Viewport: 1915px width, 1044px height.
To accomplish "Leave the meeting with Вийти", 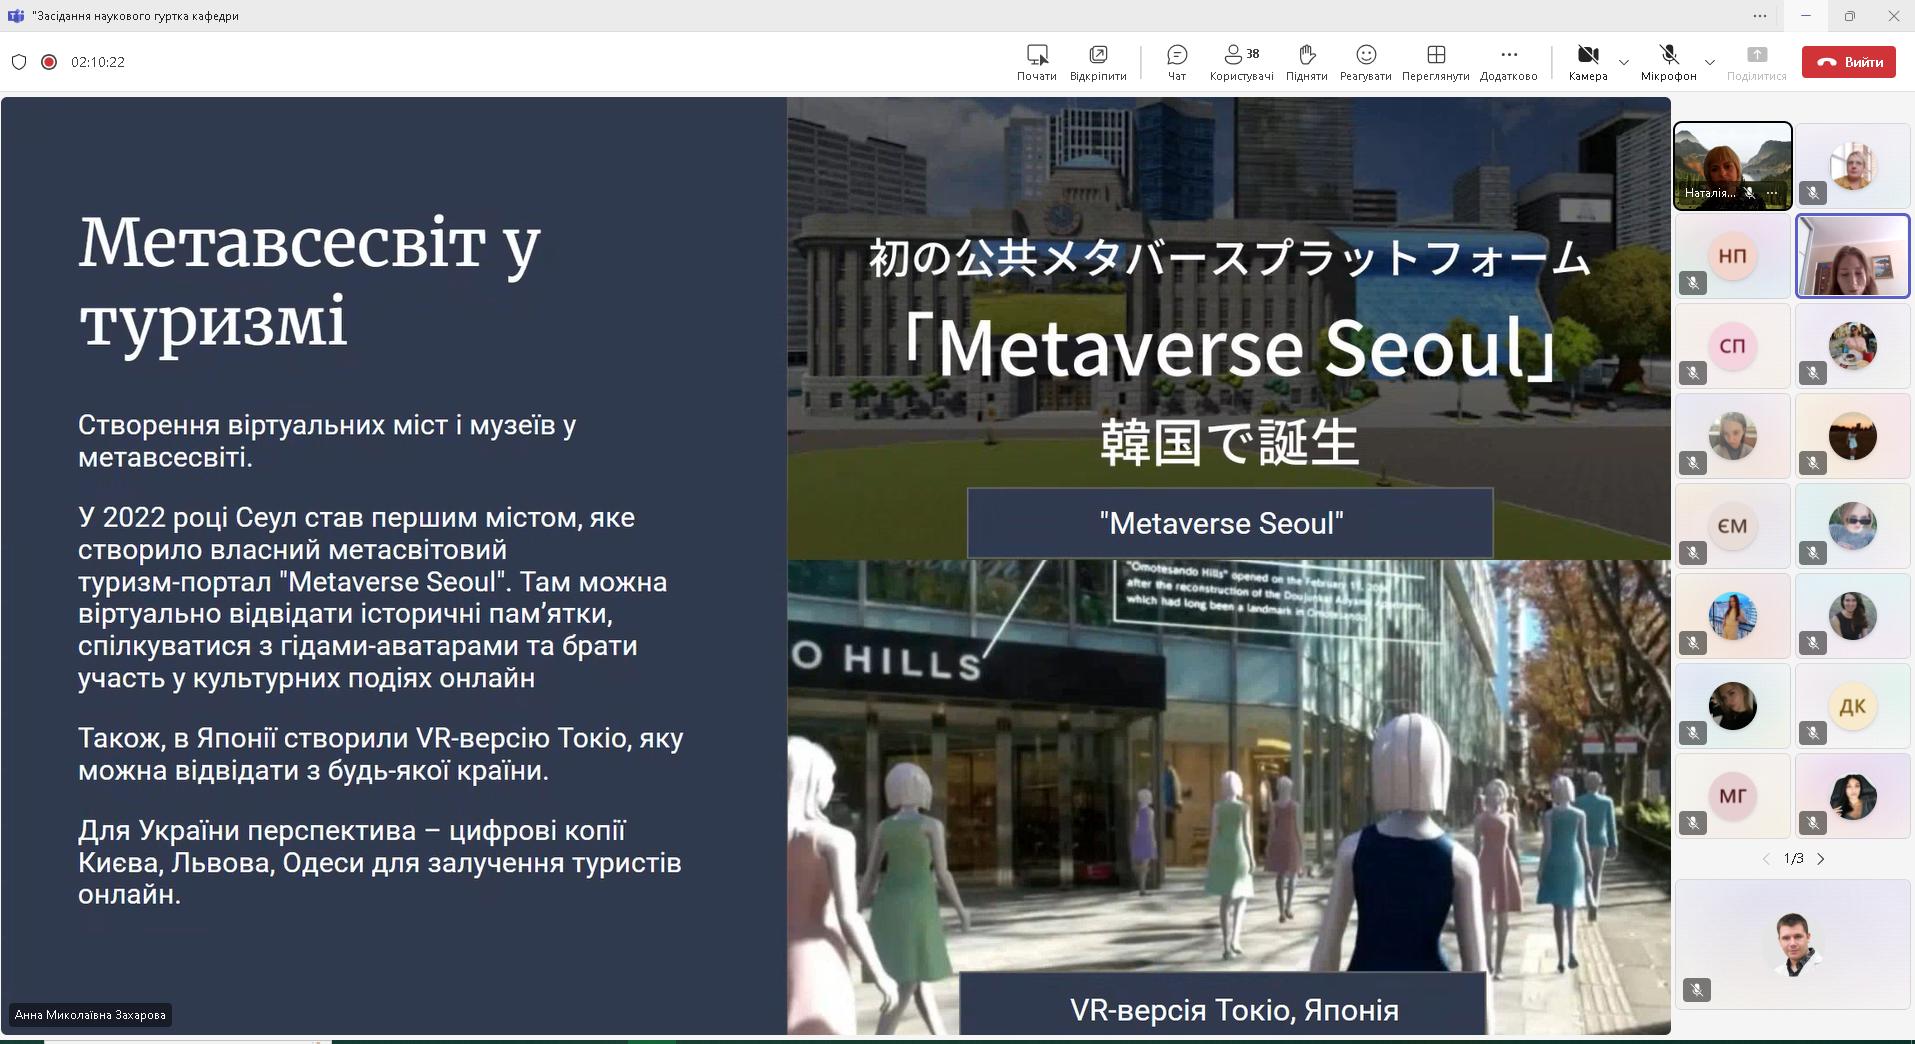I will pyautogui.click(x=1850, y=62).
